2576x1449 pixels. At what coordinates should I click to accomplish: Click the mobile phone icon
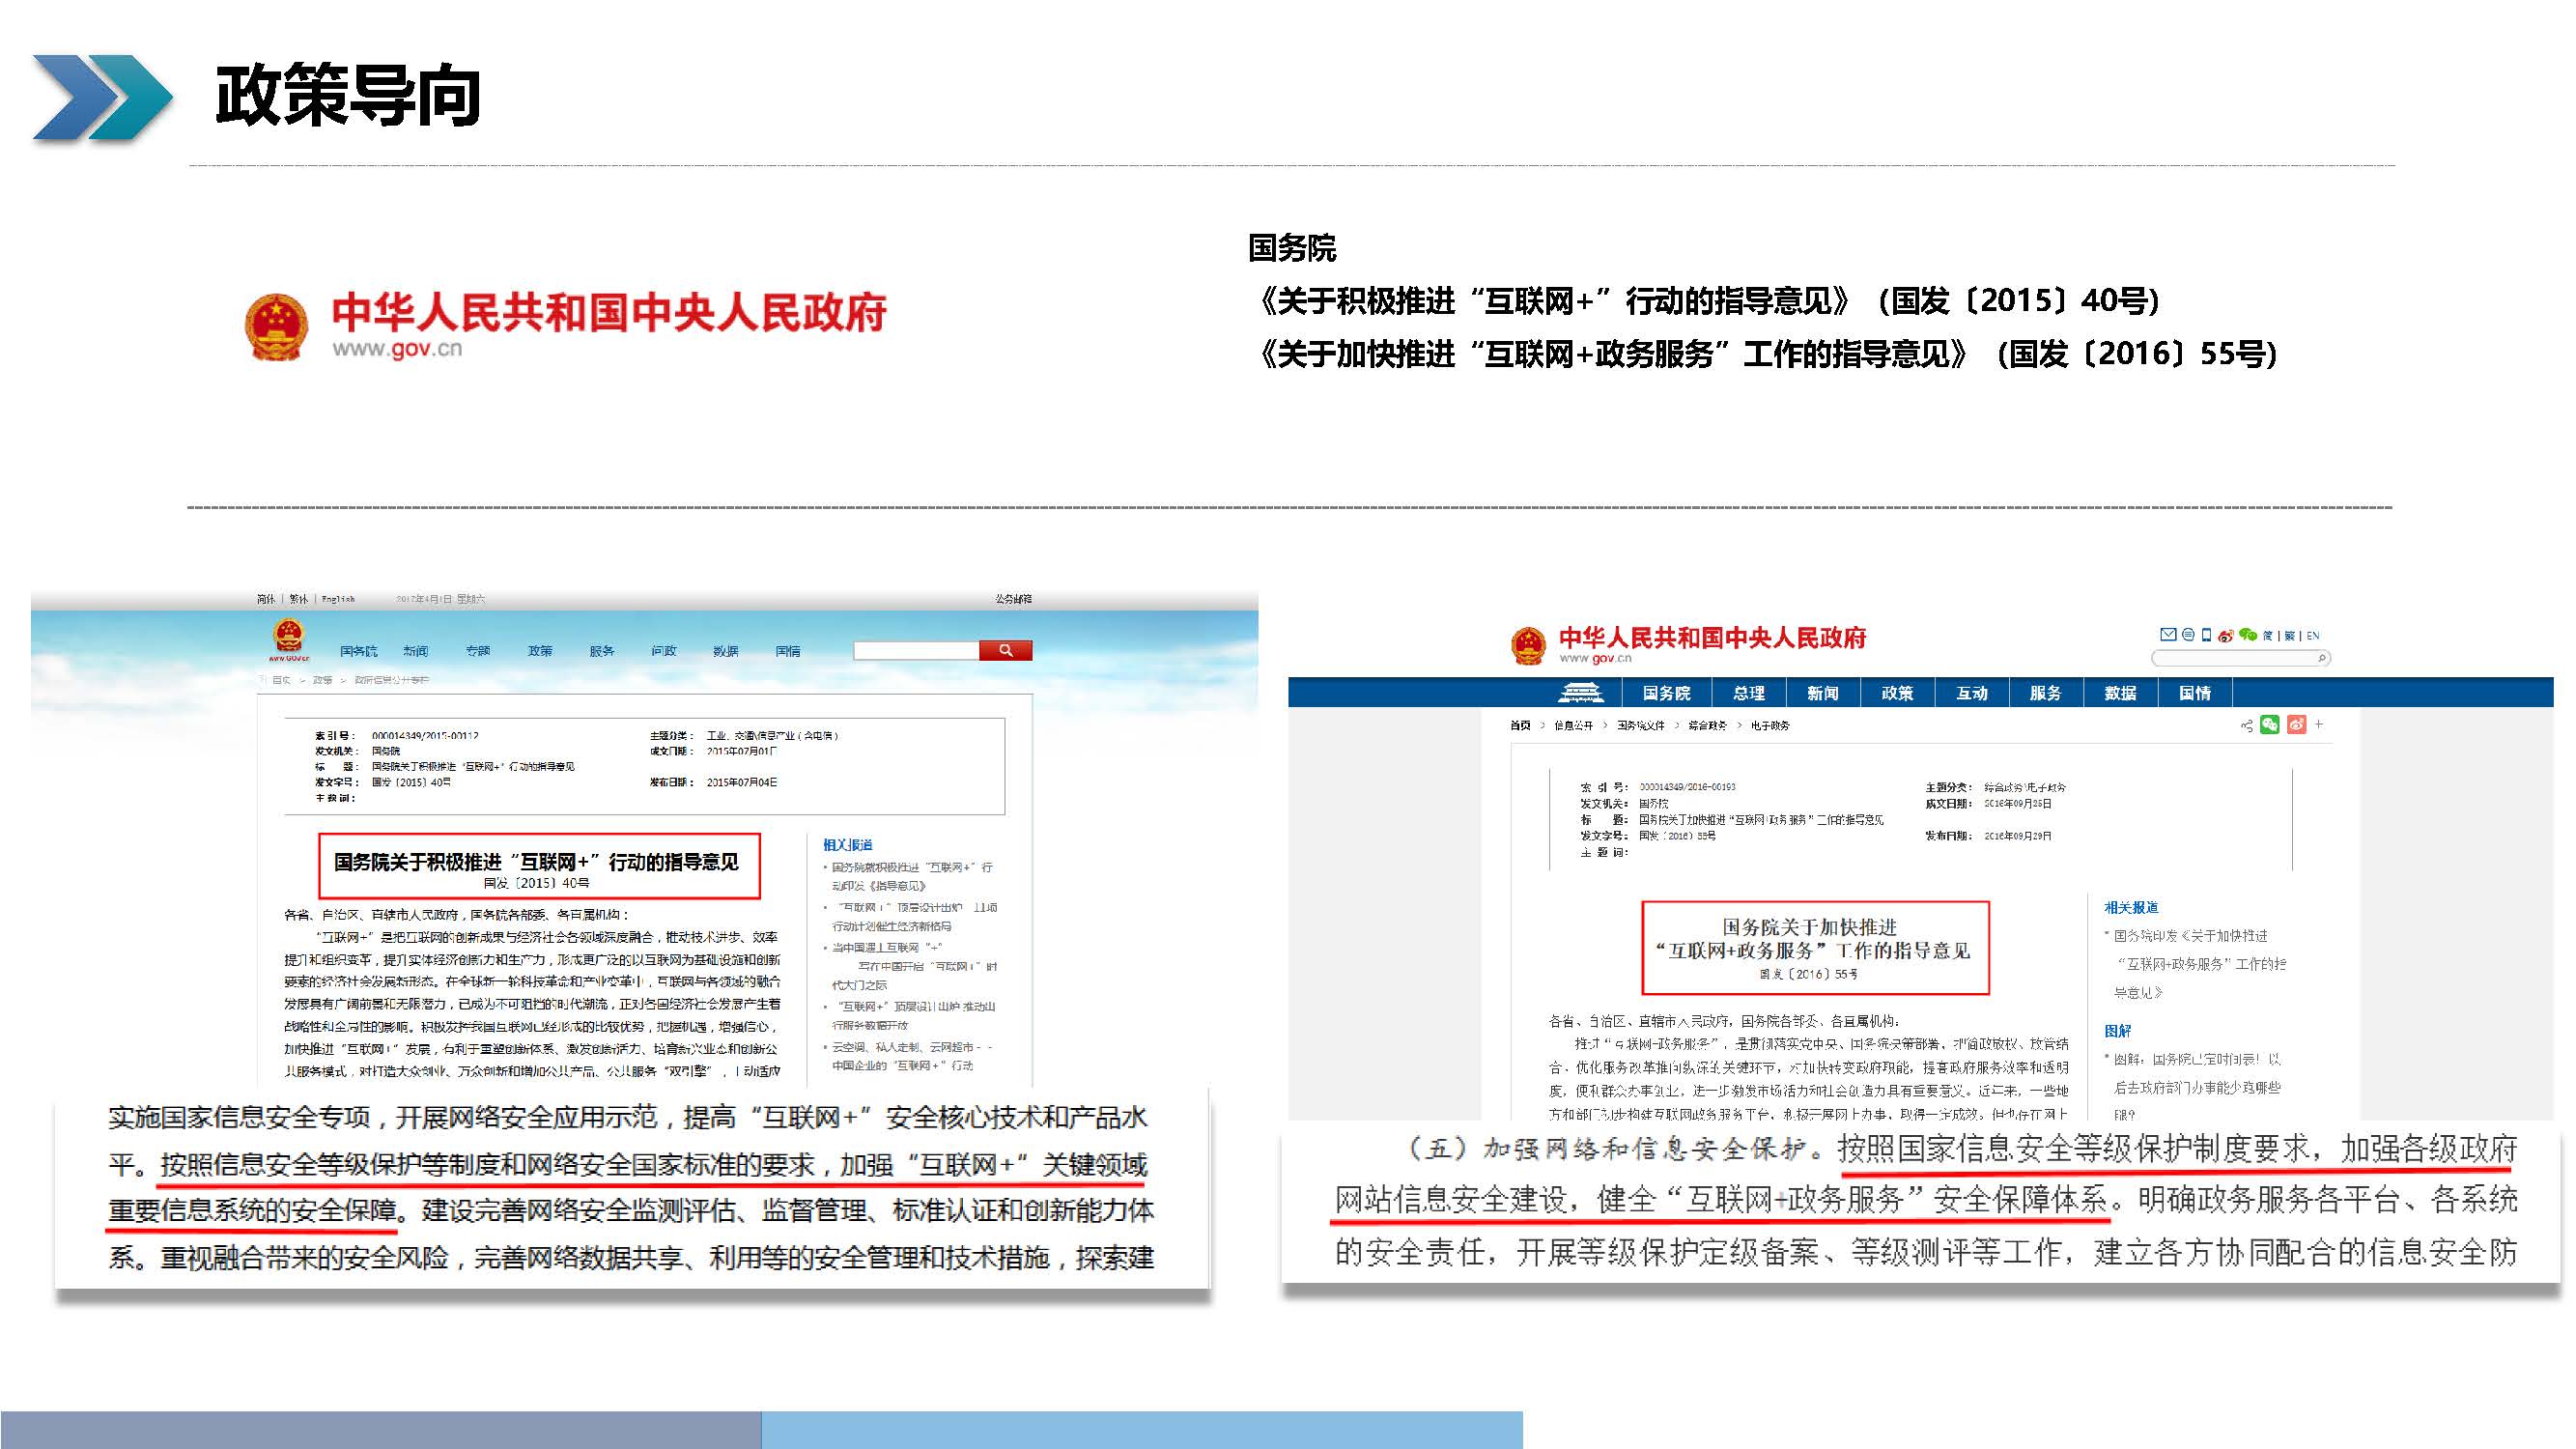coord(2206,635)
